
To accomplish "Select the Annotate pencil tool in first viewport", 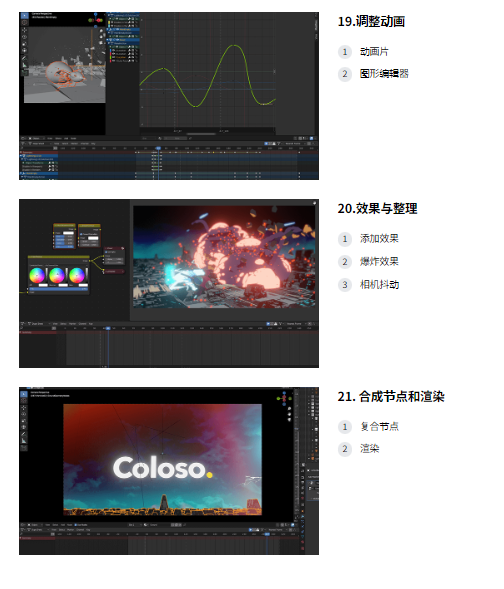I will pyautogui.click(x=24, y=58).
